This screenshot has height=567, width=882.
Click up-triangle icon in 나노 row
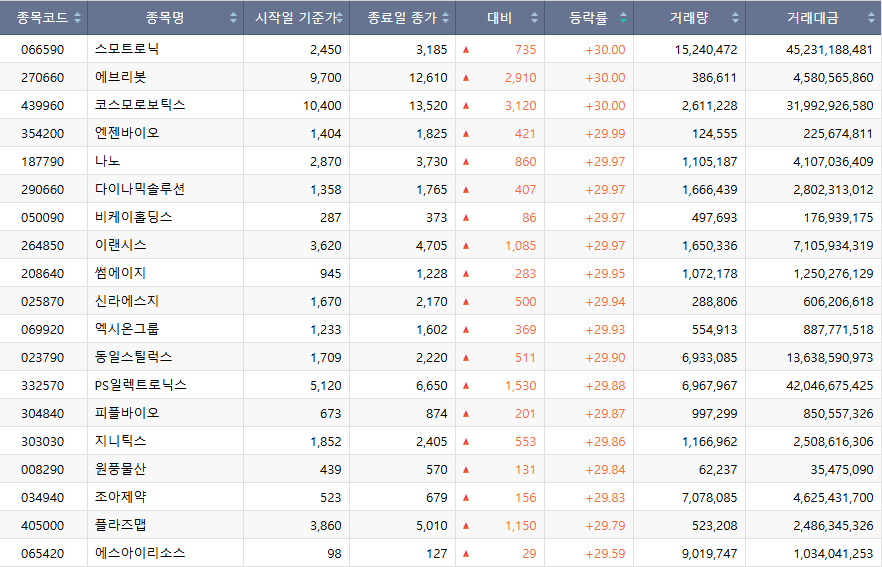[x=466, y=161]
